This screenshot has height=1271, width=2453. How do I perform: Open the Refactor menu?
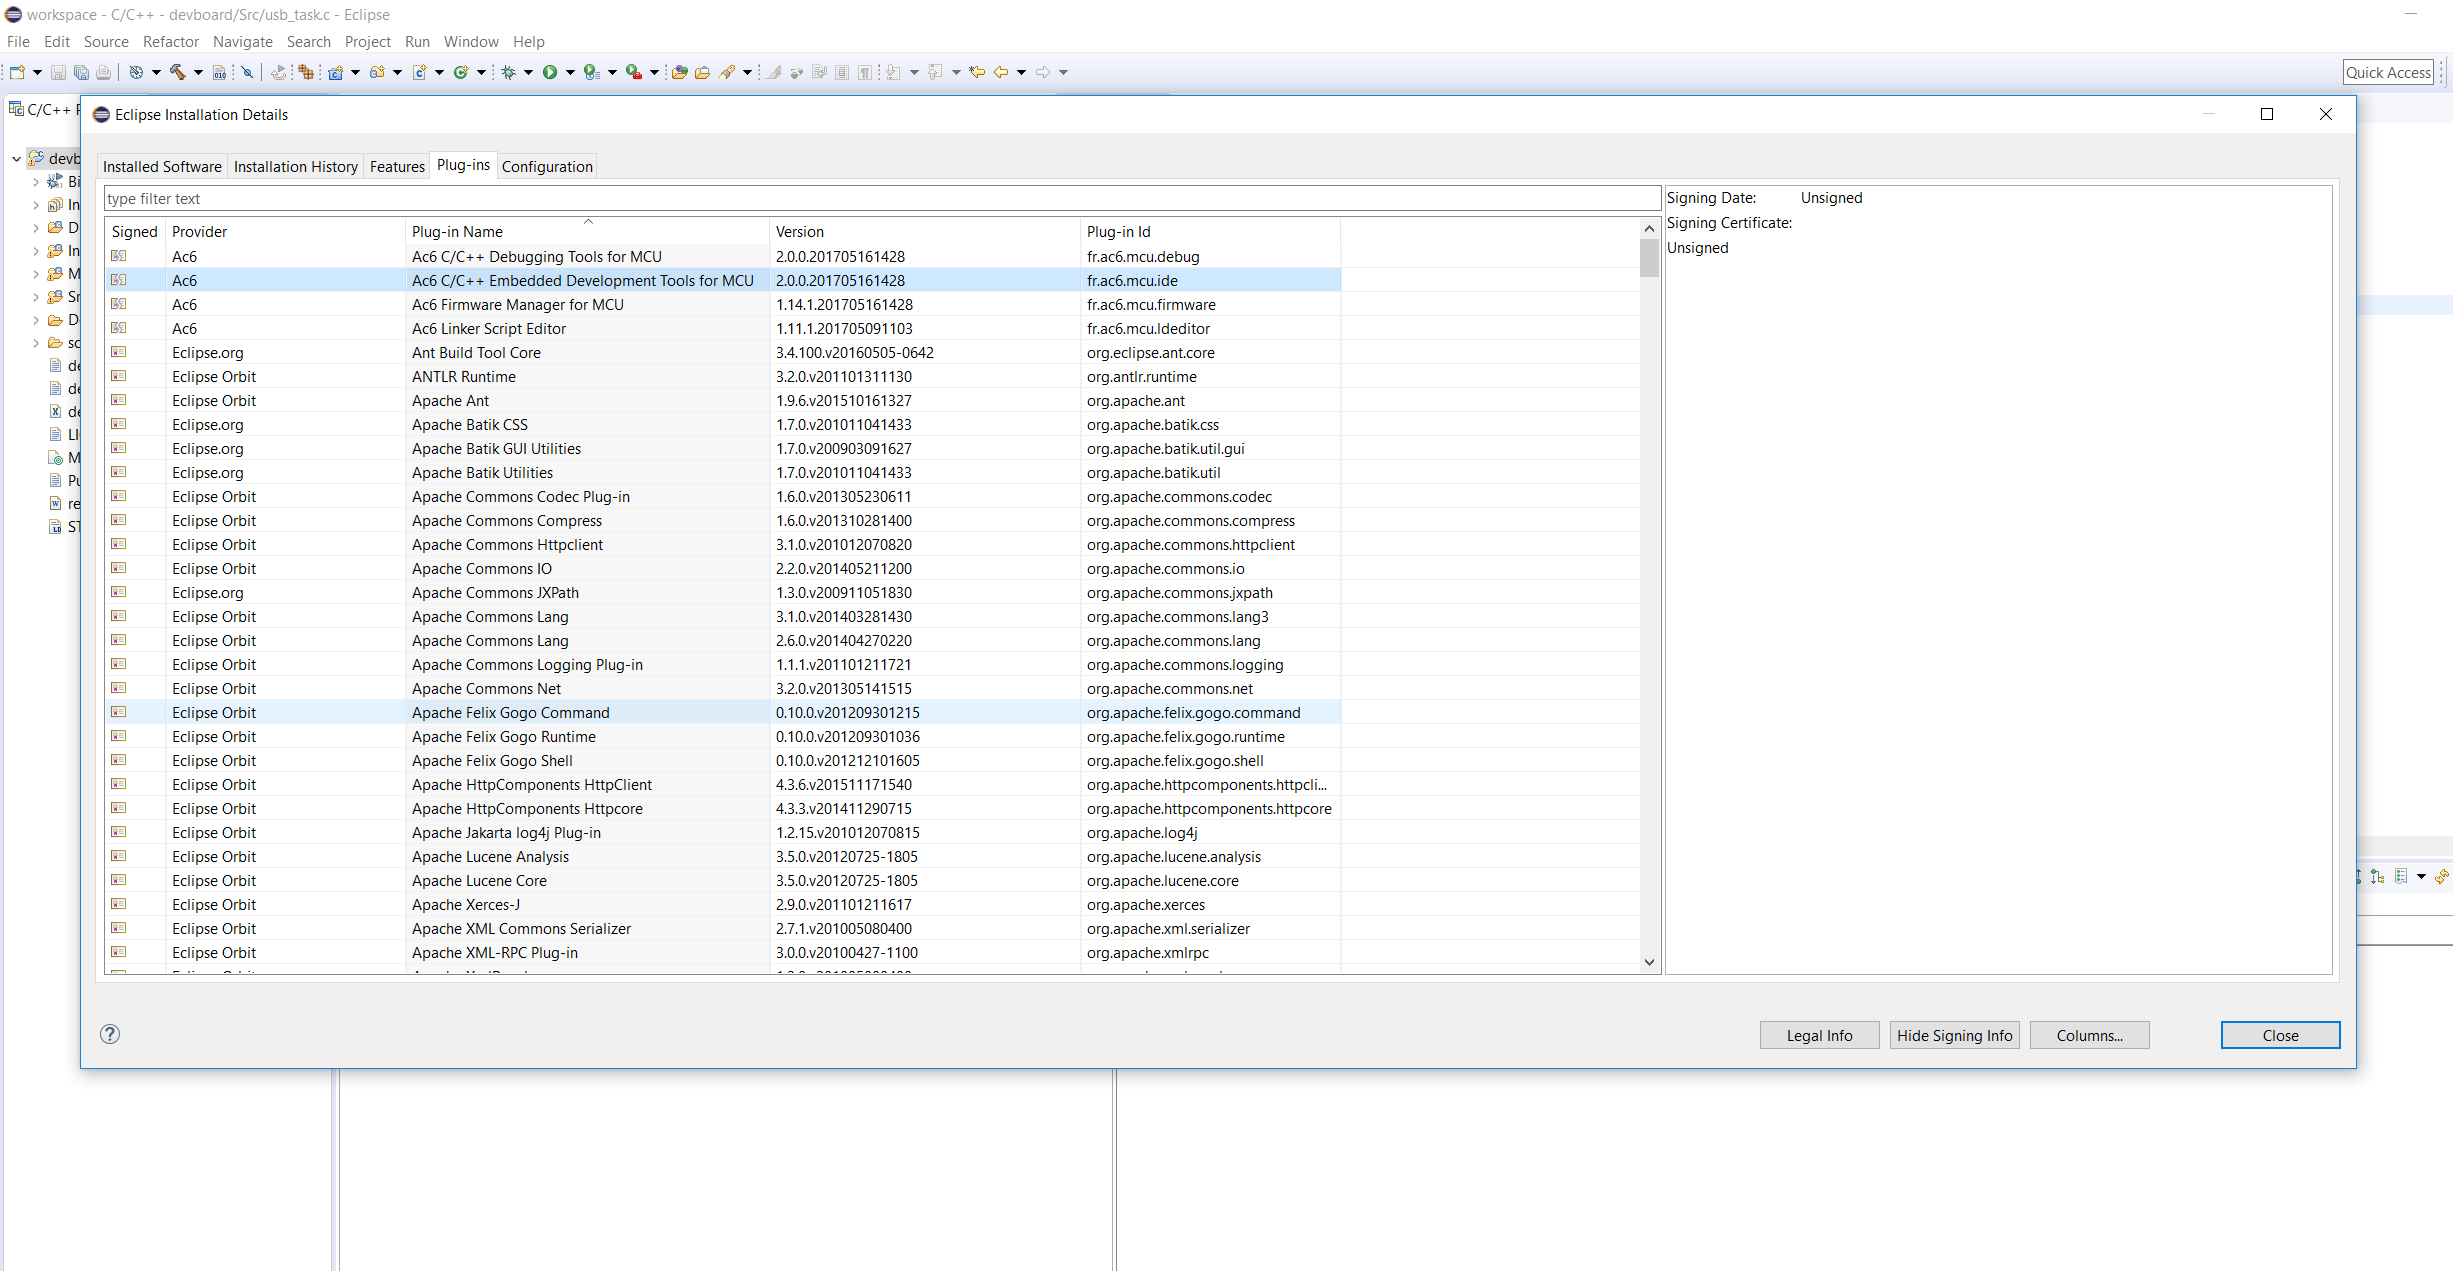171,42
